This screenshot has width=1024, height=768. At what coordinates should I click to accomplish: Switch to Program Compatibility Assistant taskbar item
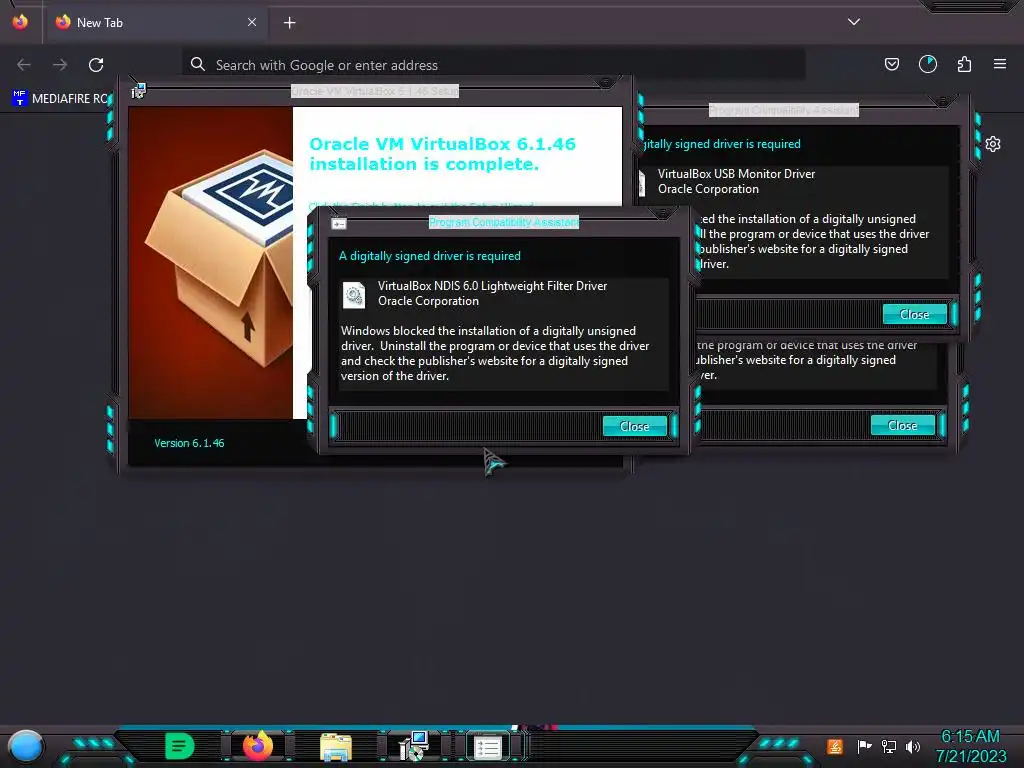click(x=488, y=747)
